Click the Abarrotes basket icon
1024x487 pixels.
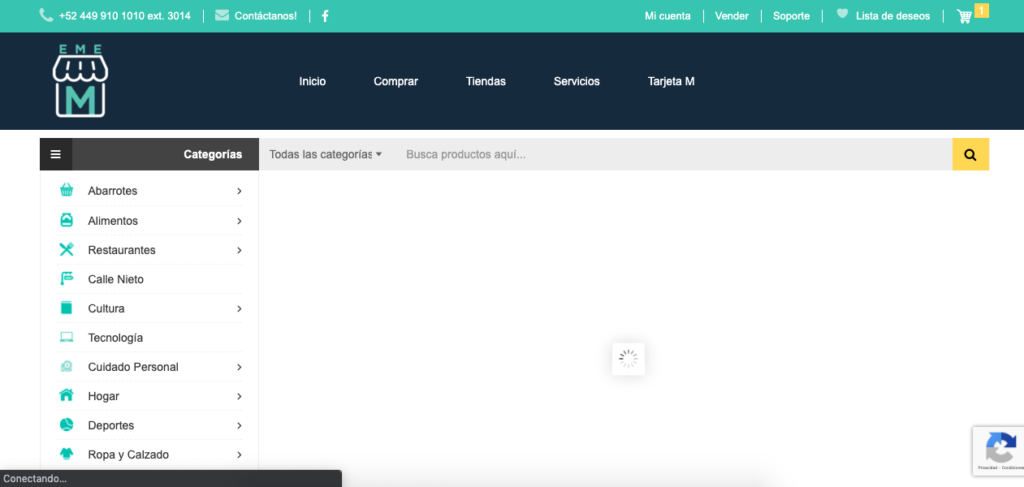tap(66, 191)
